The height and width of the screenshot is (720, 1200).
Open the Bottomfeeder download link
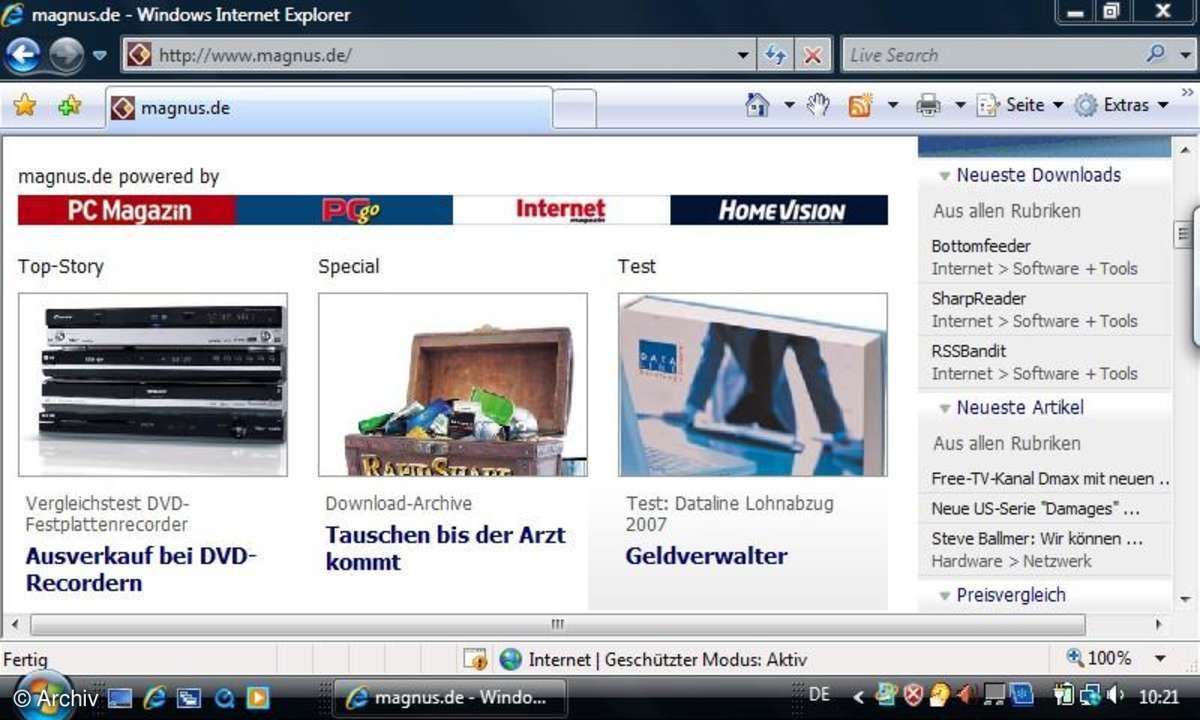(x=981, y=246)
